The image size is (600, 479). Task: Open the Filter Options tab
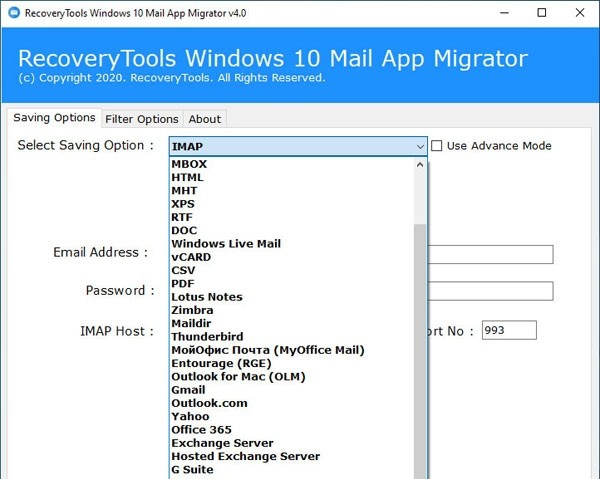pyautogui.click(x=142, y=119)
